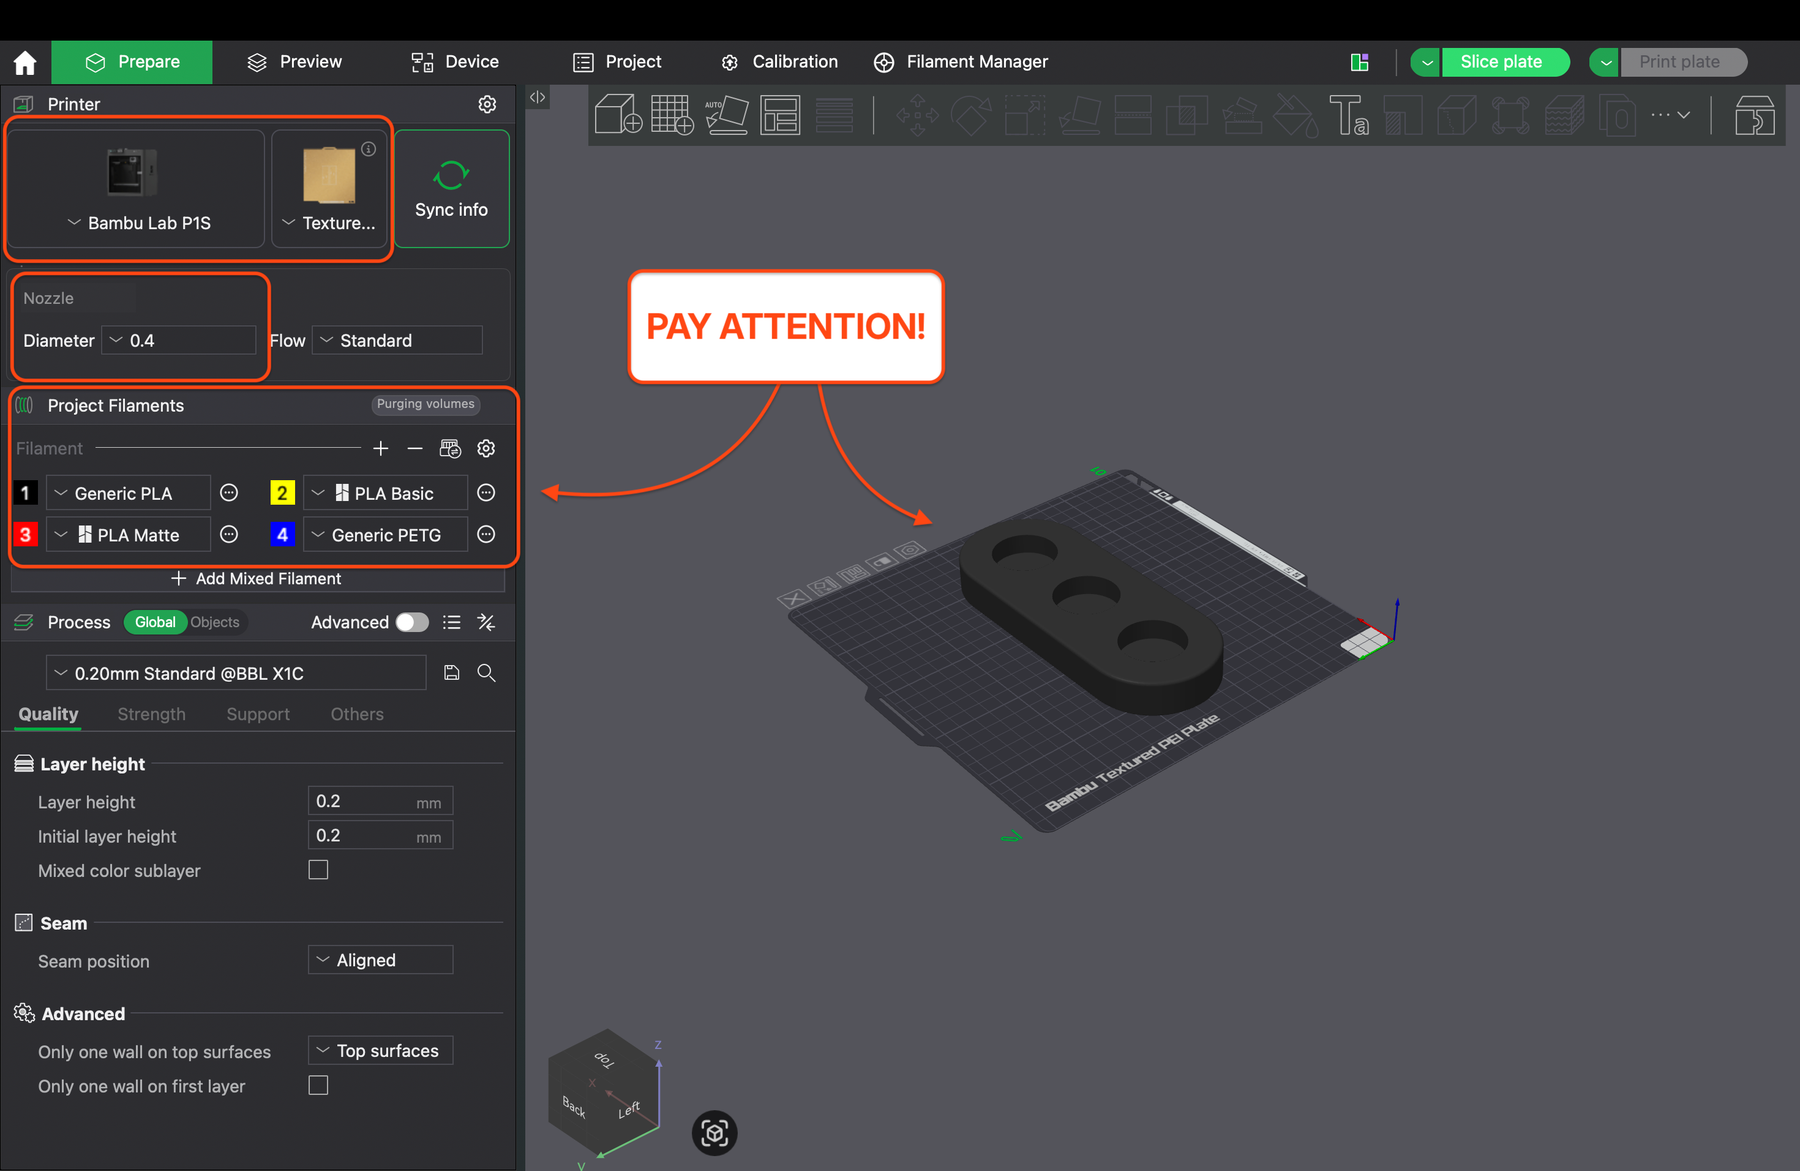Screen dimensions: 1800x1171
Task: Open the Flow Standard dropdown
Action: (397, 340)
